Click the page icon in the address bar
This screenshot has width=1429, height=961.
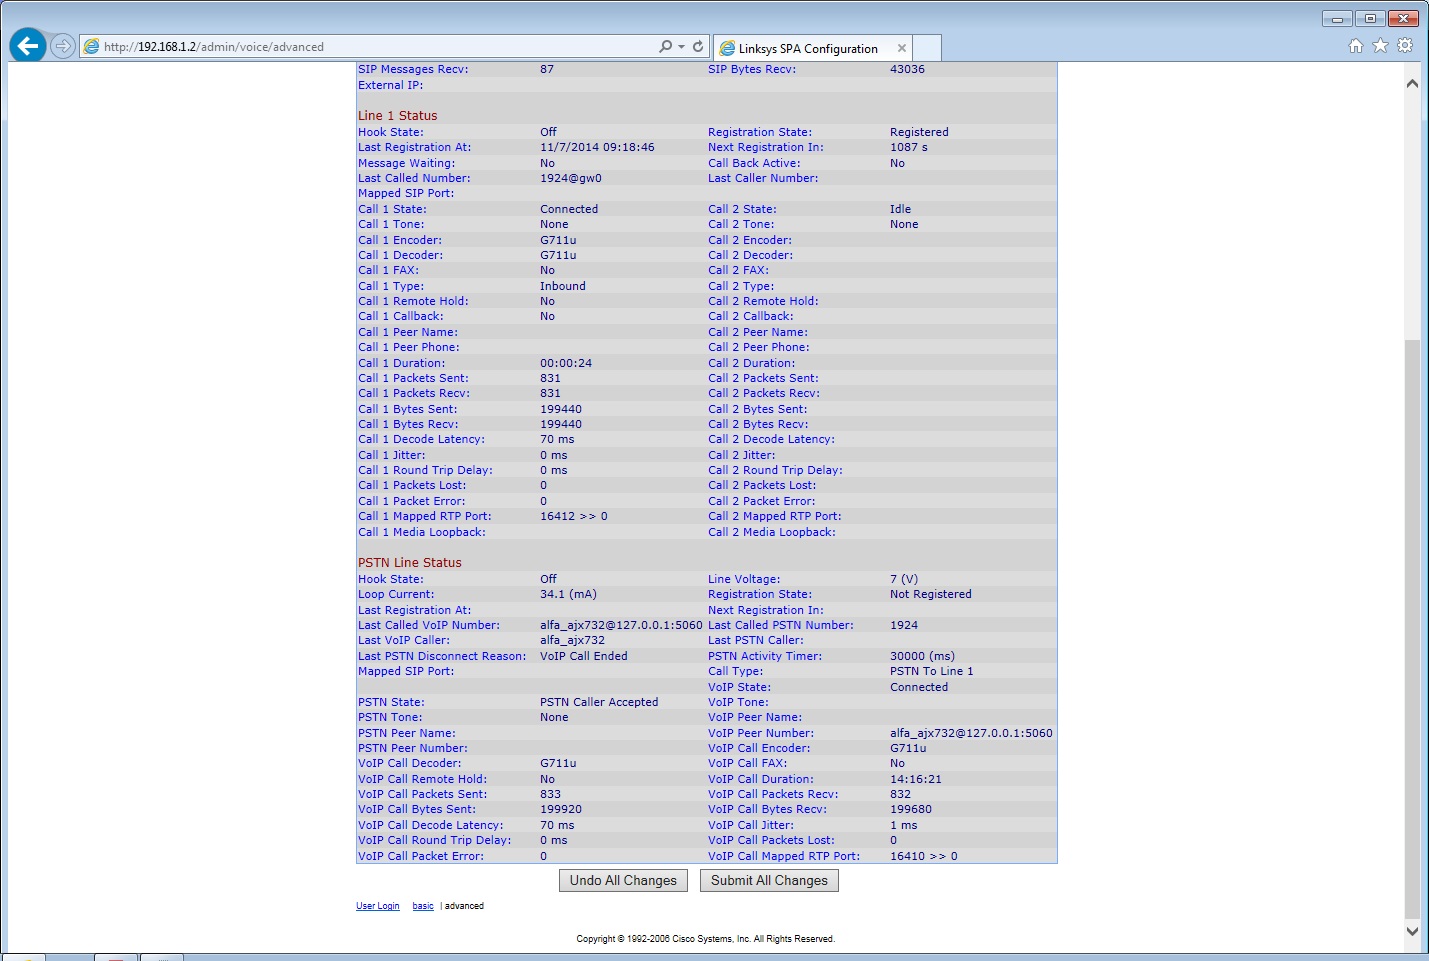(x=92, y=46)
